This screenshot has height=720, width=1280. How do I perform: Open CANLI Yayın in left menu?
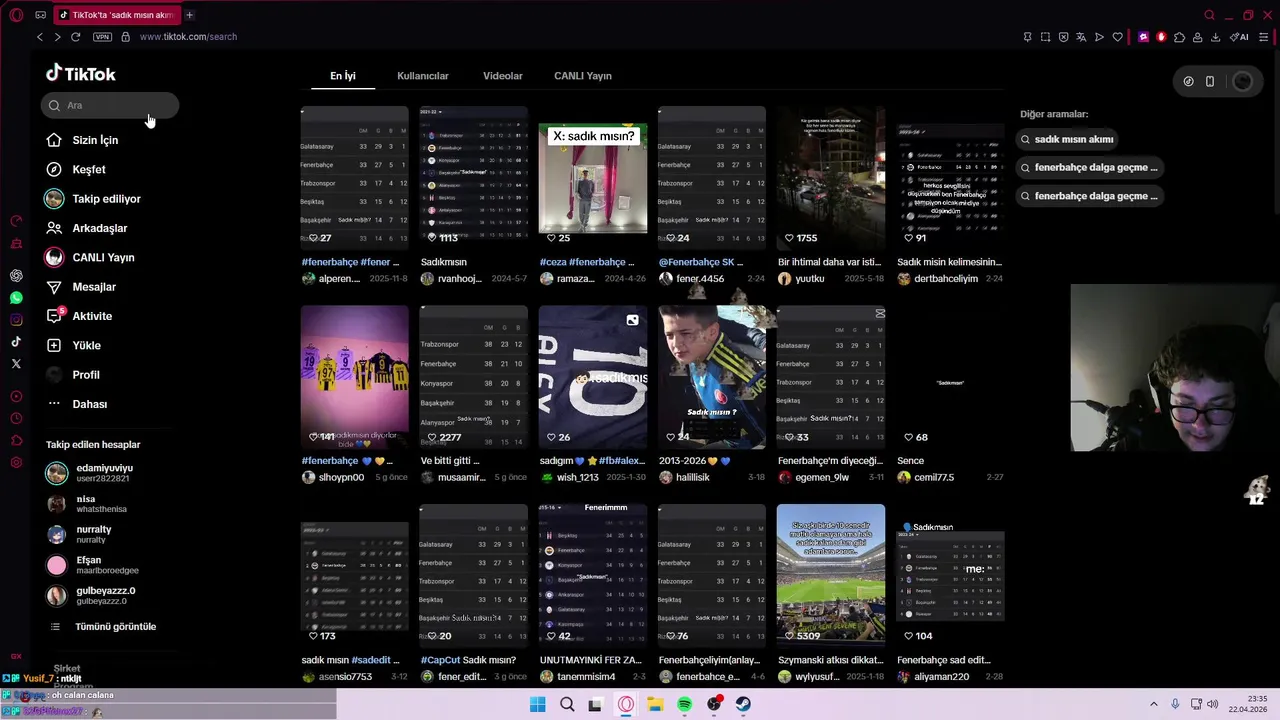tap(90, 257)
